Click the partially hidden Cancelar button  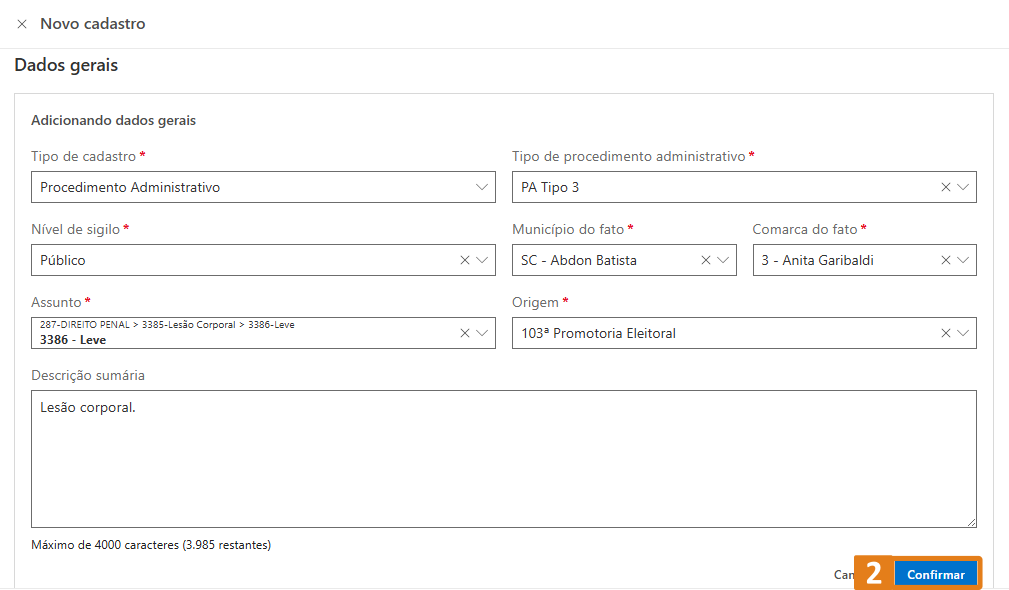pyautogui.click(x=843, y=575)
